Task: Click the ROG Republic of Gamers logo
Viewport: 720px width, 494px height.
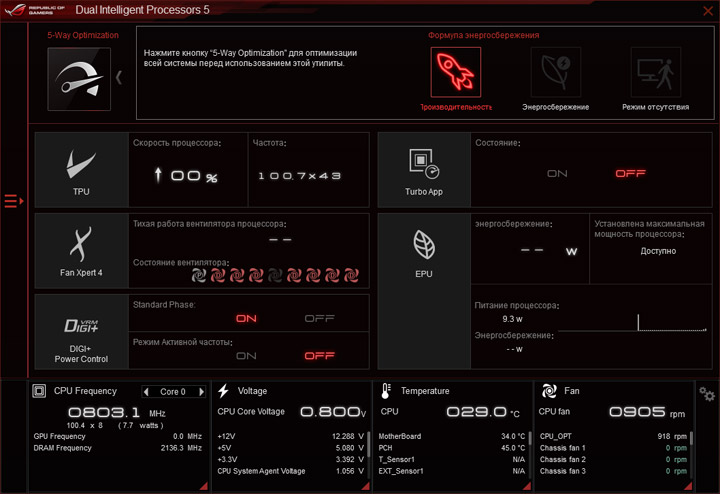Action: (x=35, y=10)
